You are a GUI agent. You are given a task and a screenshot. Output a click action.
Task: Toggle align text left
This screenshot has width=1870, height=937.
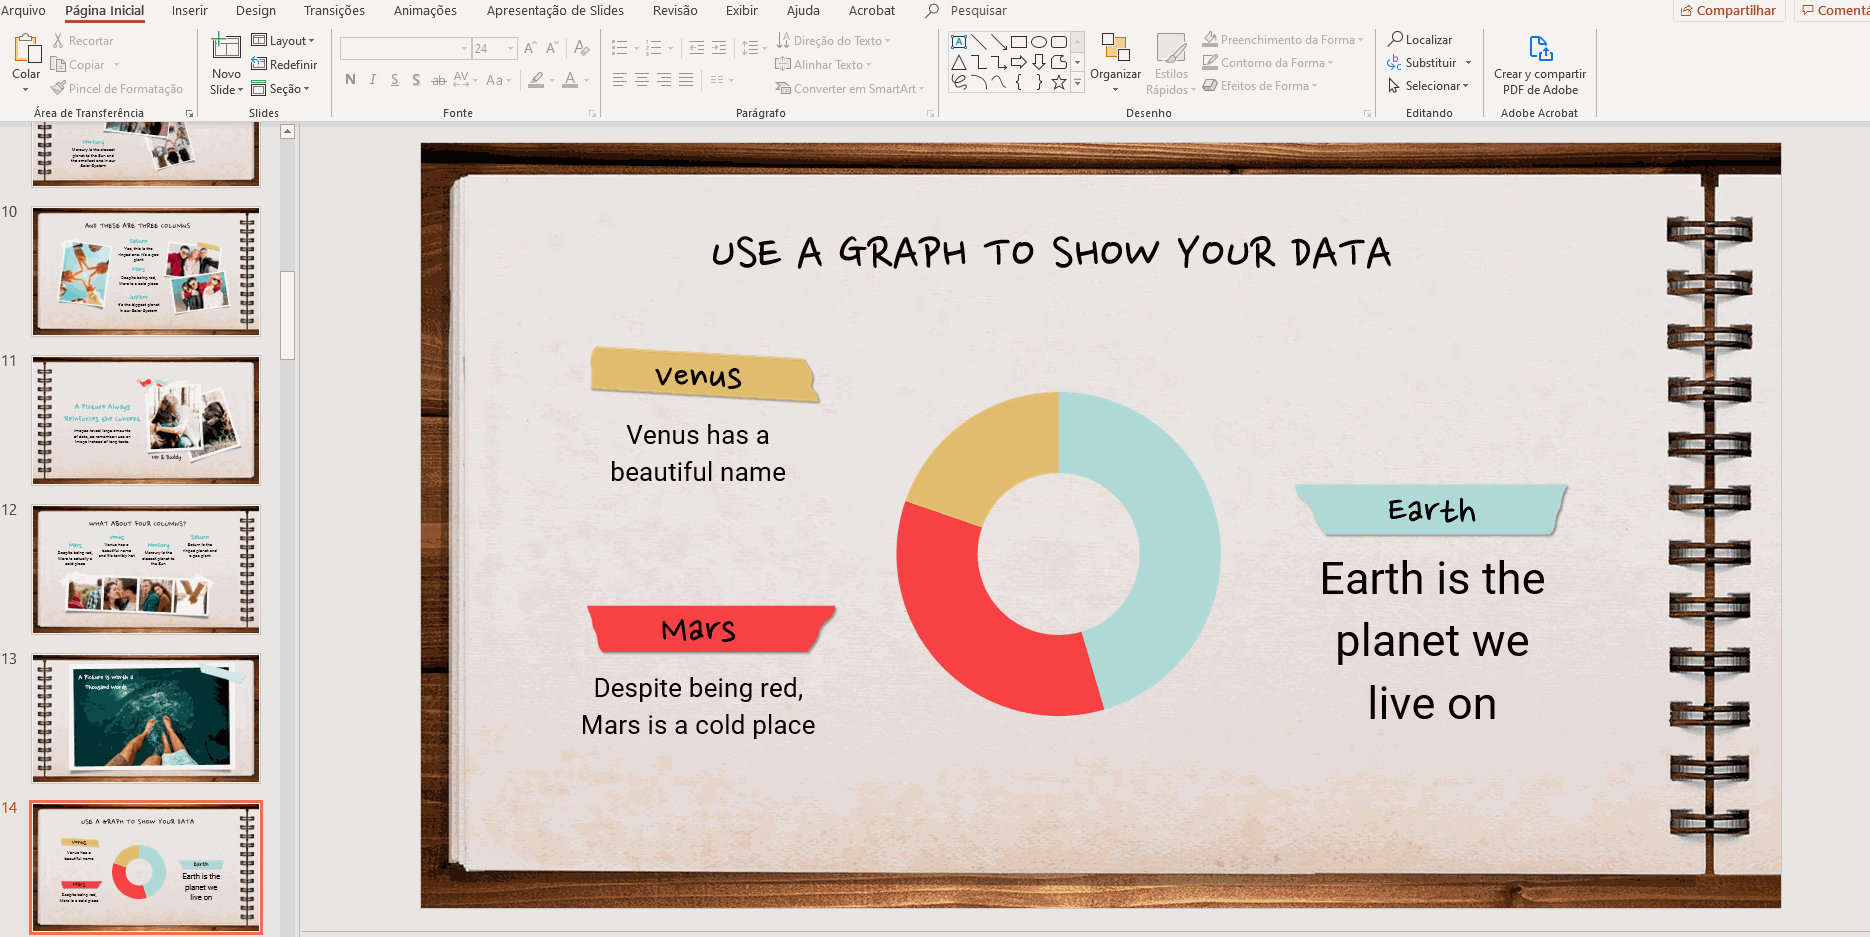620,80
